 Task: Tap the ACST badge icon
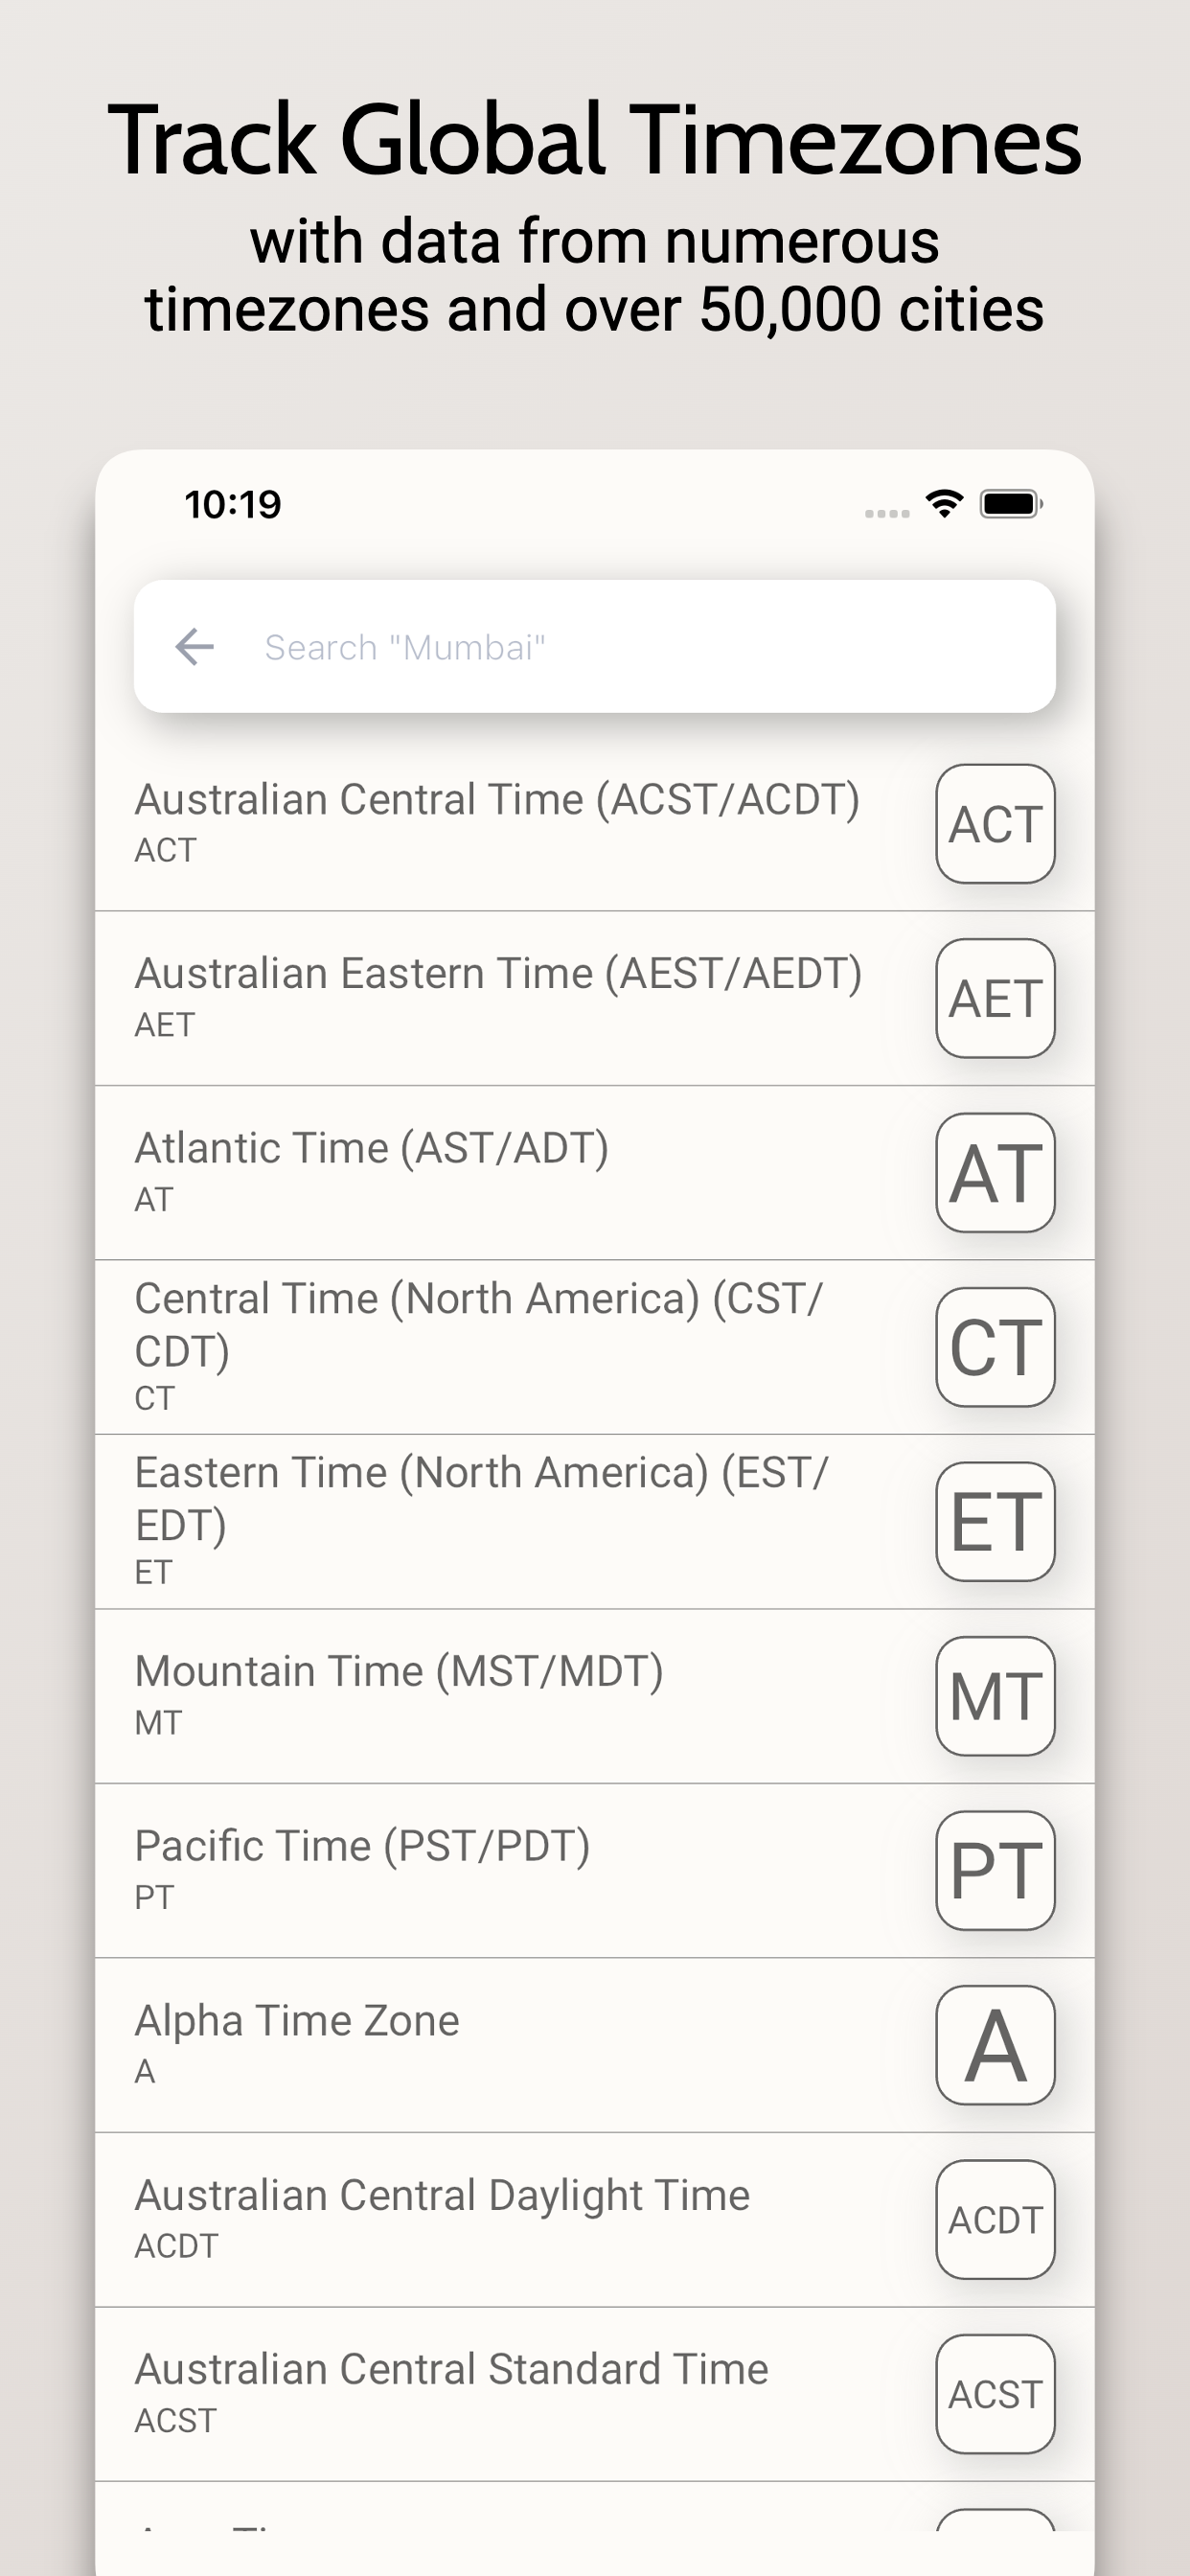click(x=995, y=2394)
